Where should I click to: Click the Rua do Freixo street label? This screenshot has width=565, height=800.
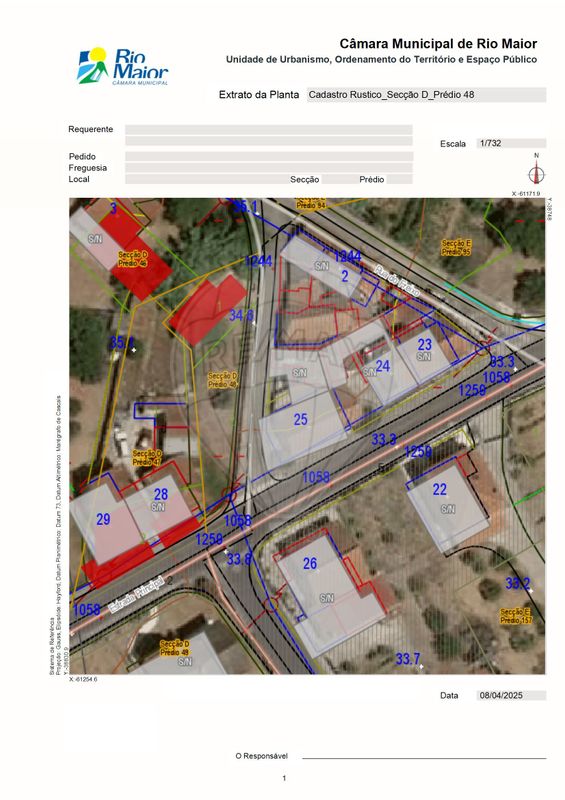tap(397, 281)
